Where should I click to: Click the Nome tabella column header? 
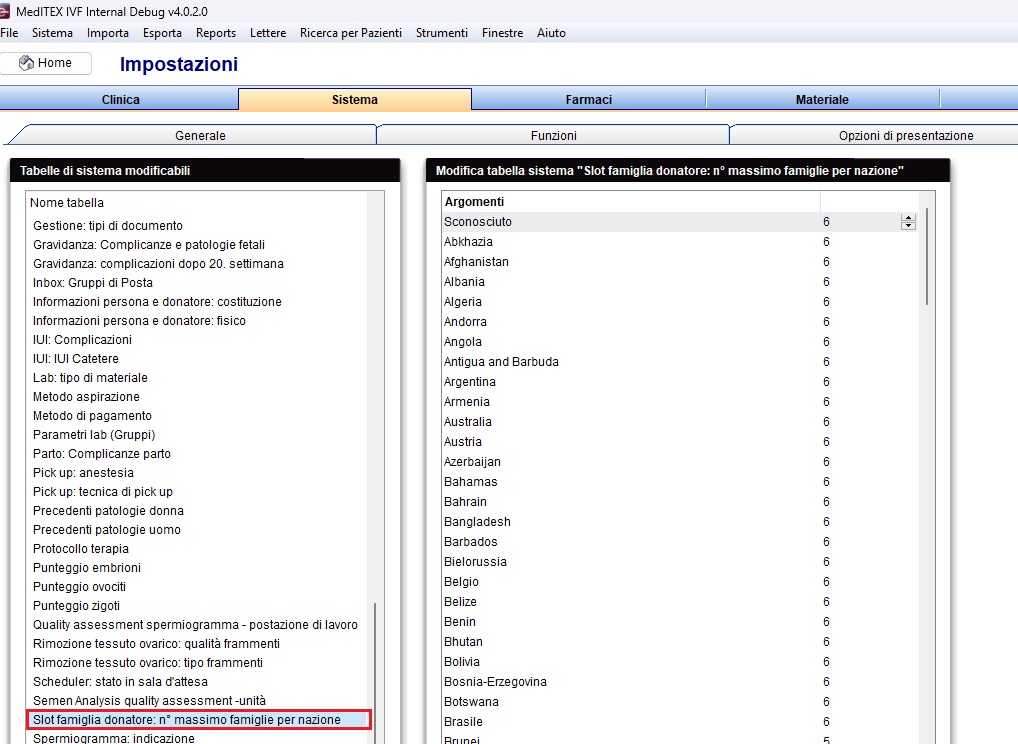tap(197, 203)
